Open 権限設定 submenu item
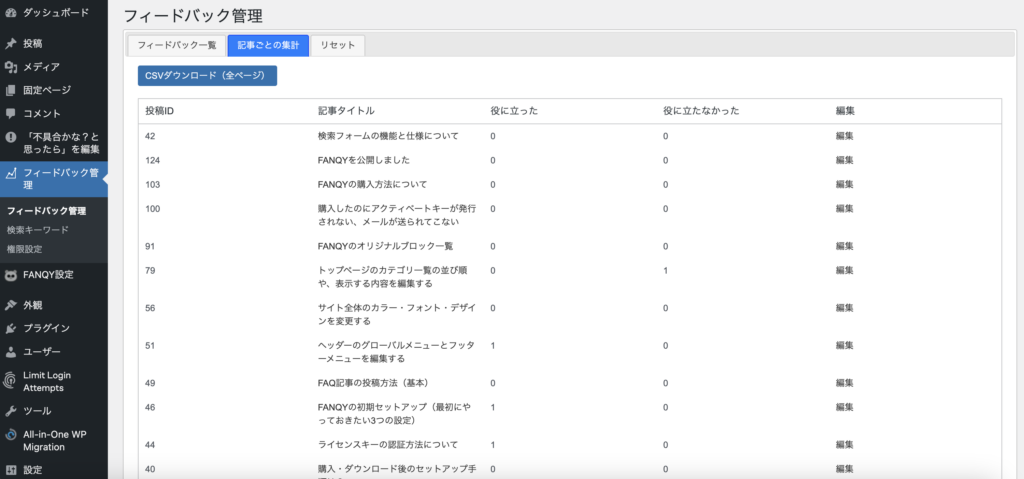The width and height of the screenshot is (1024, 479). (25, 249)
